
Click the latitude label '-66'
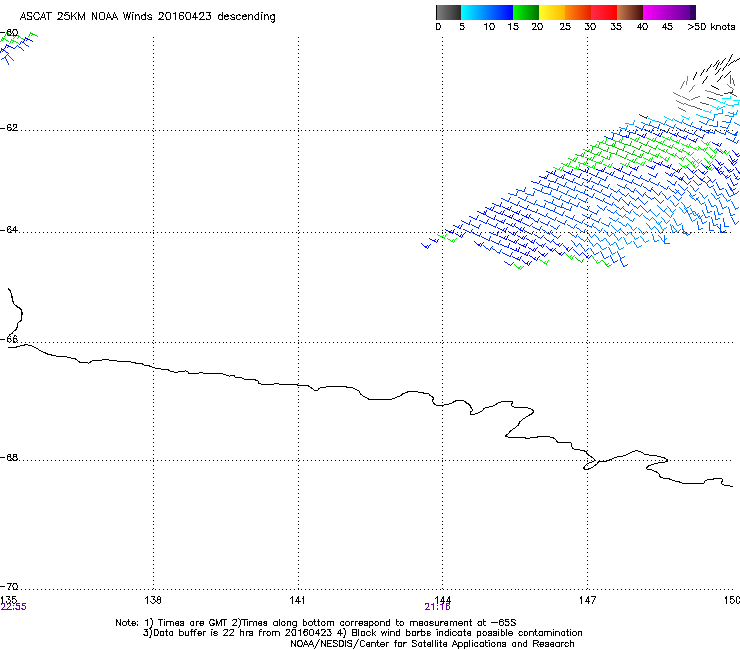(9, 340)
